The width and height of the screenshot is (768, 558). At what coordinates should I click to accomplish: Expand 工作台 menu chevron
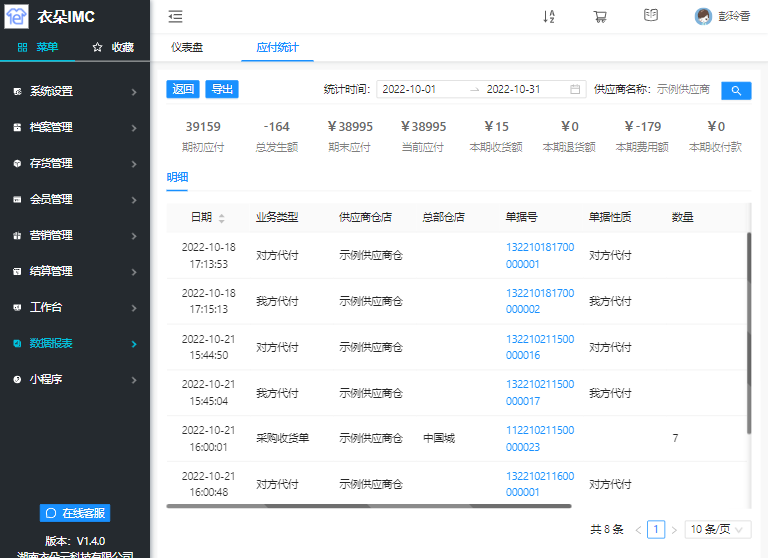(x=134, y=308)
